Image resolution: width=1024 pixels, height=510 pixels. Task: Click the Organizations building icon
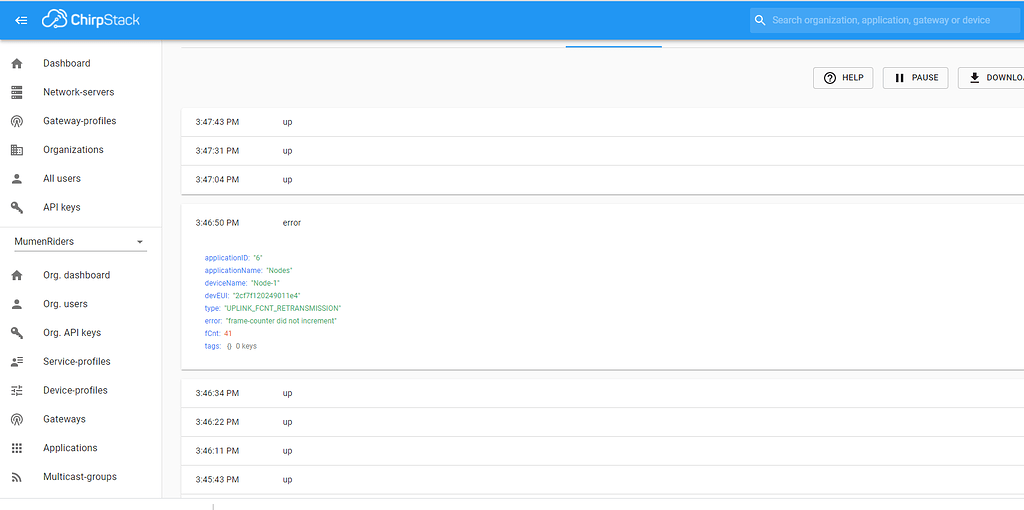[17, 150]
